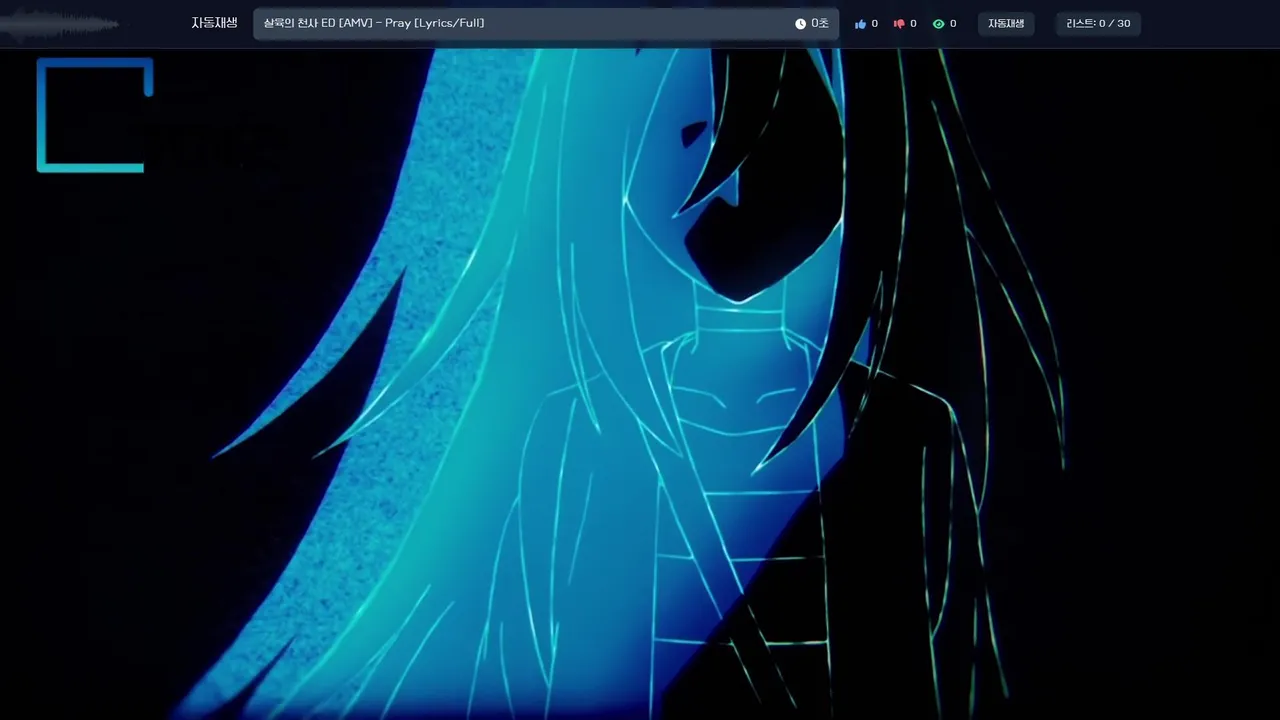
Task: Click the video playback area
Action: 640,384
